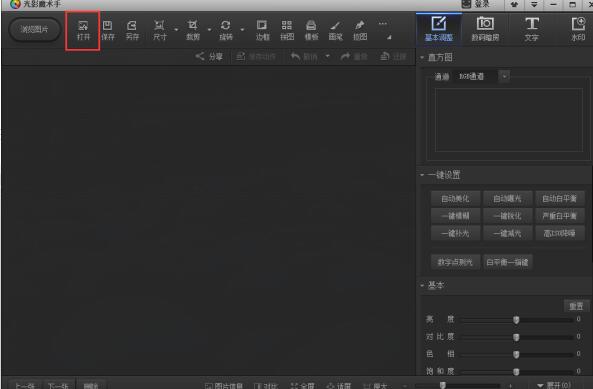Open the 模板 template tool
The height and width of the screenshot is (389, 593).
[x=311, y=30]
